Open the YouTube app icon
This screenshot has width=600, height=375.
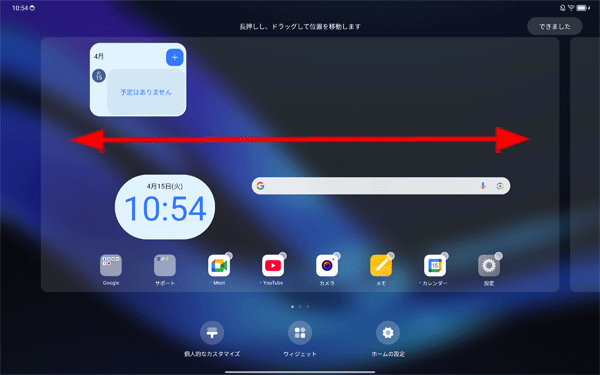[x=273, y=266]
